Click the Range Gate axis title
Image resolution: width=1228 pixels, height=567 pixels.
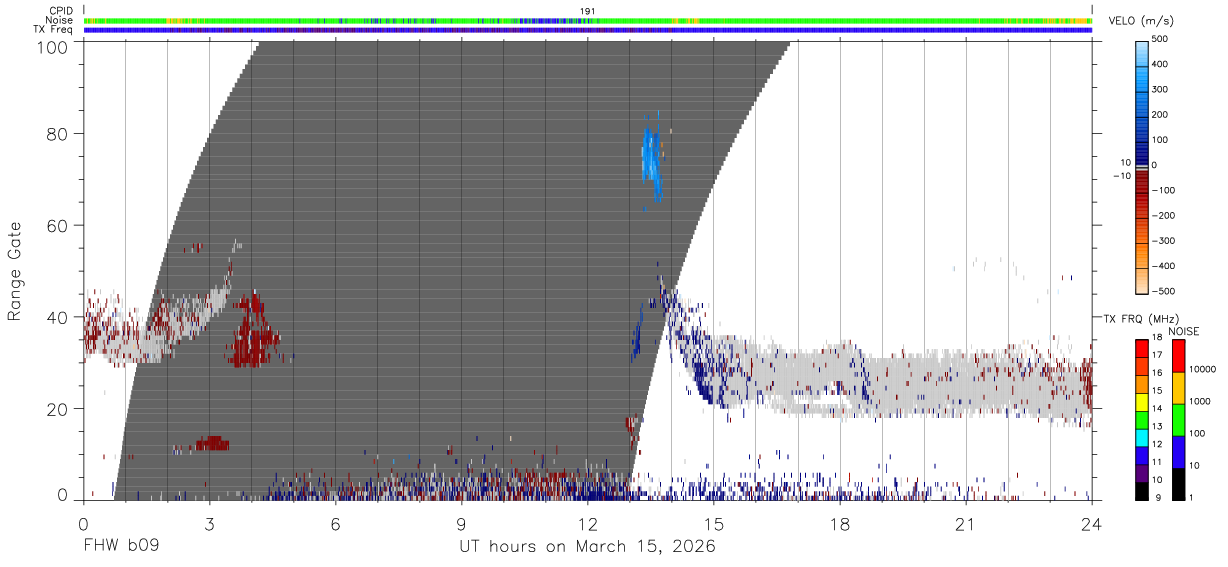pos(16,271)
